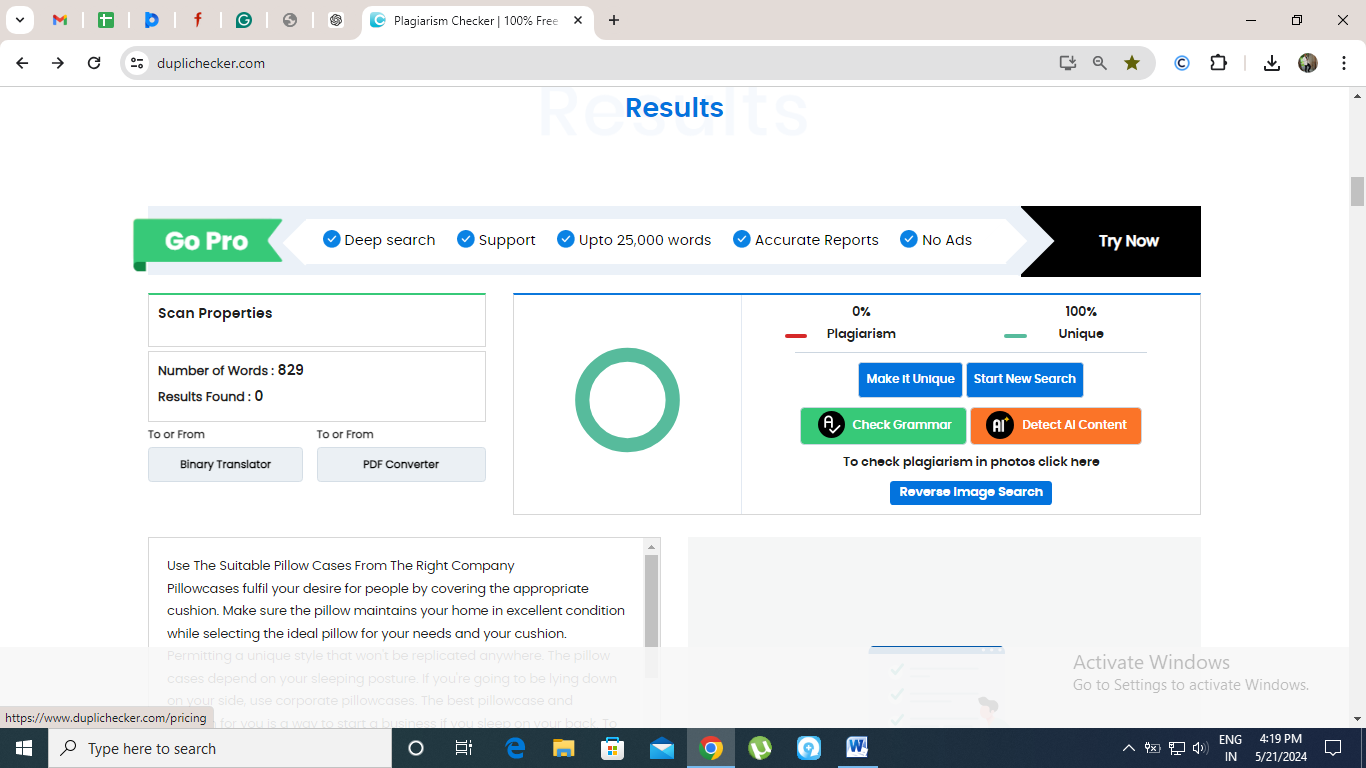Open Microsoft Store from taskbar
1366x768 pixels.
tap(613, 748)
